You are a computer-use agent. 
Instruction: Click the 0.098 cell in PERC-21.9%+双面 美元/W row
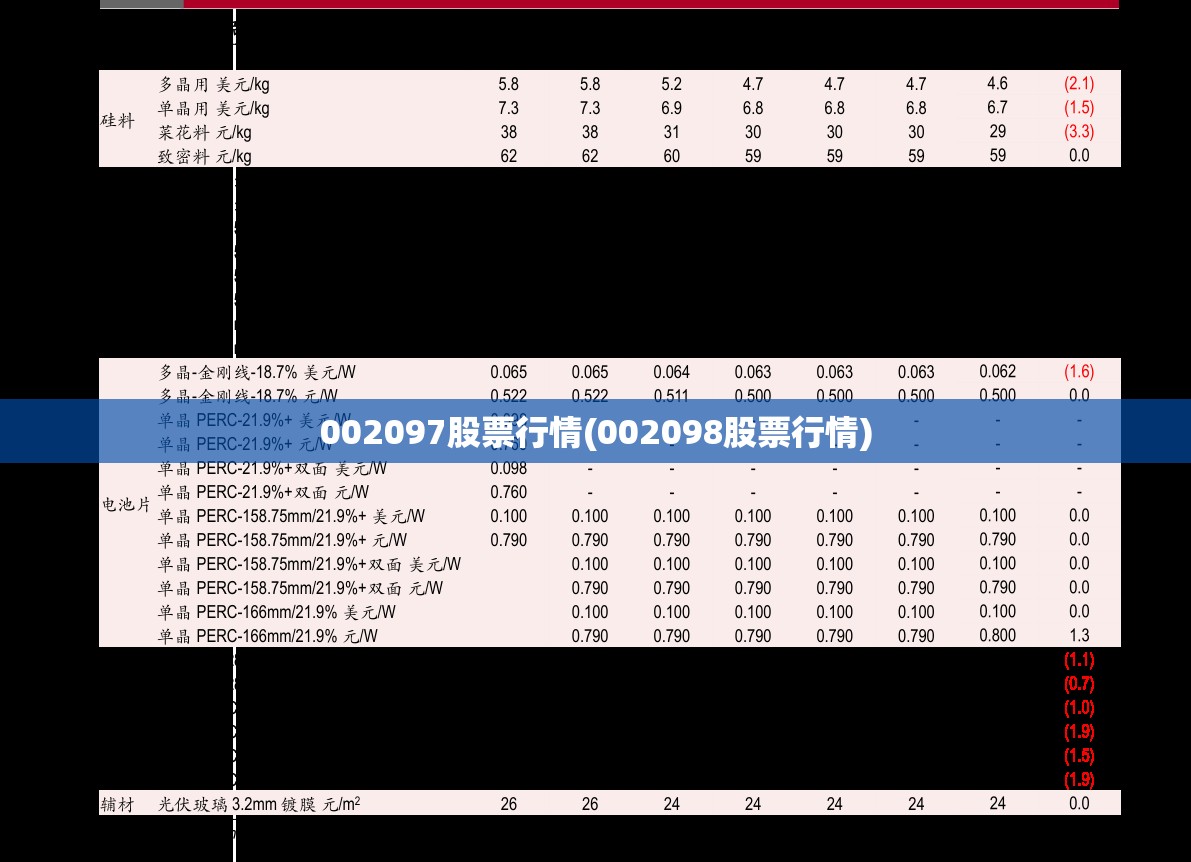[508, 469]
